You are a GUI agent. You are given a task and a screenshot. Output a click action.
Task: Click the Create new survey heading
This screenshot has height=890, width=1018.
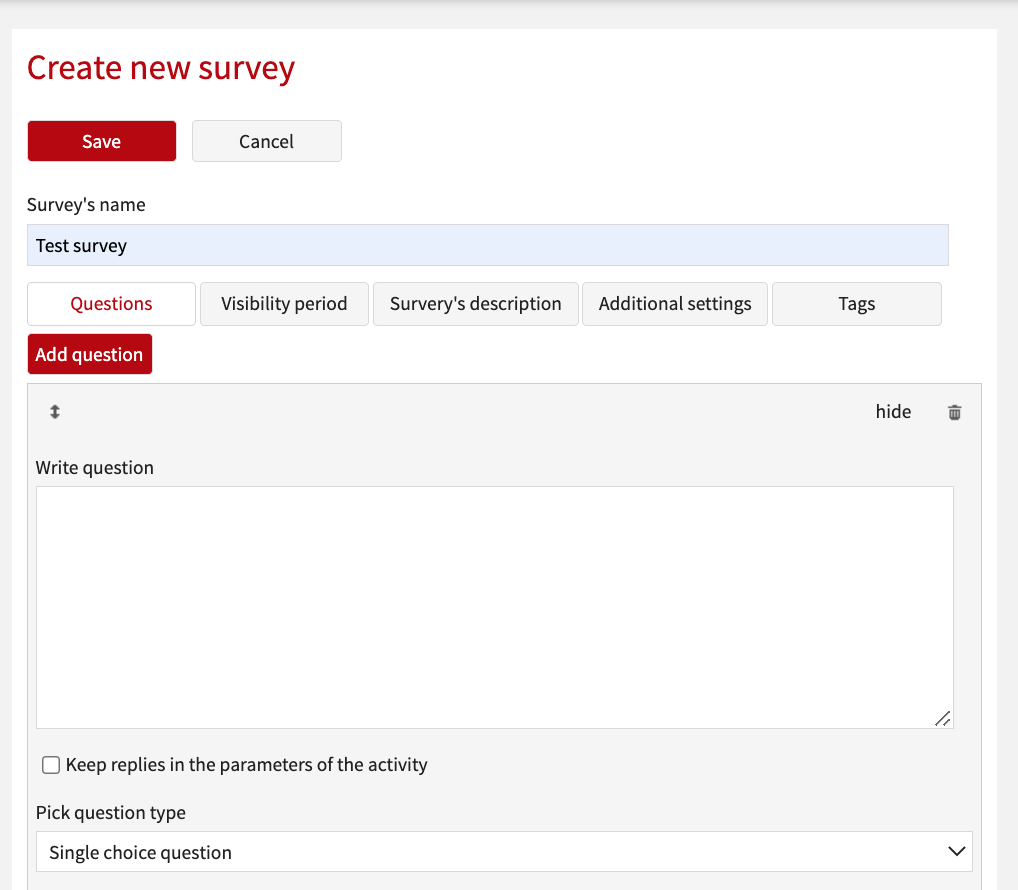pyautogui.click(x=161, y=68)
